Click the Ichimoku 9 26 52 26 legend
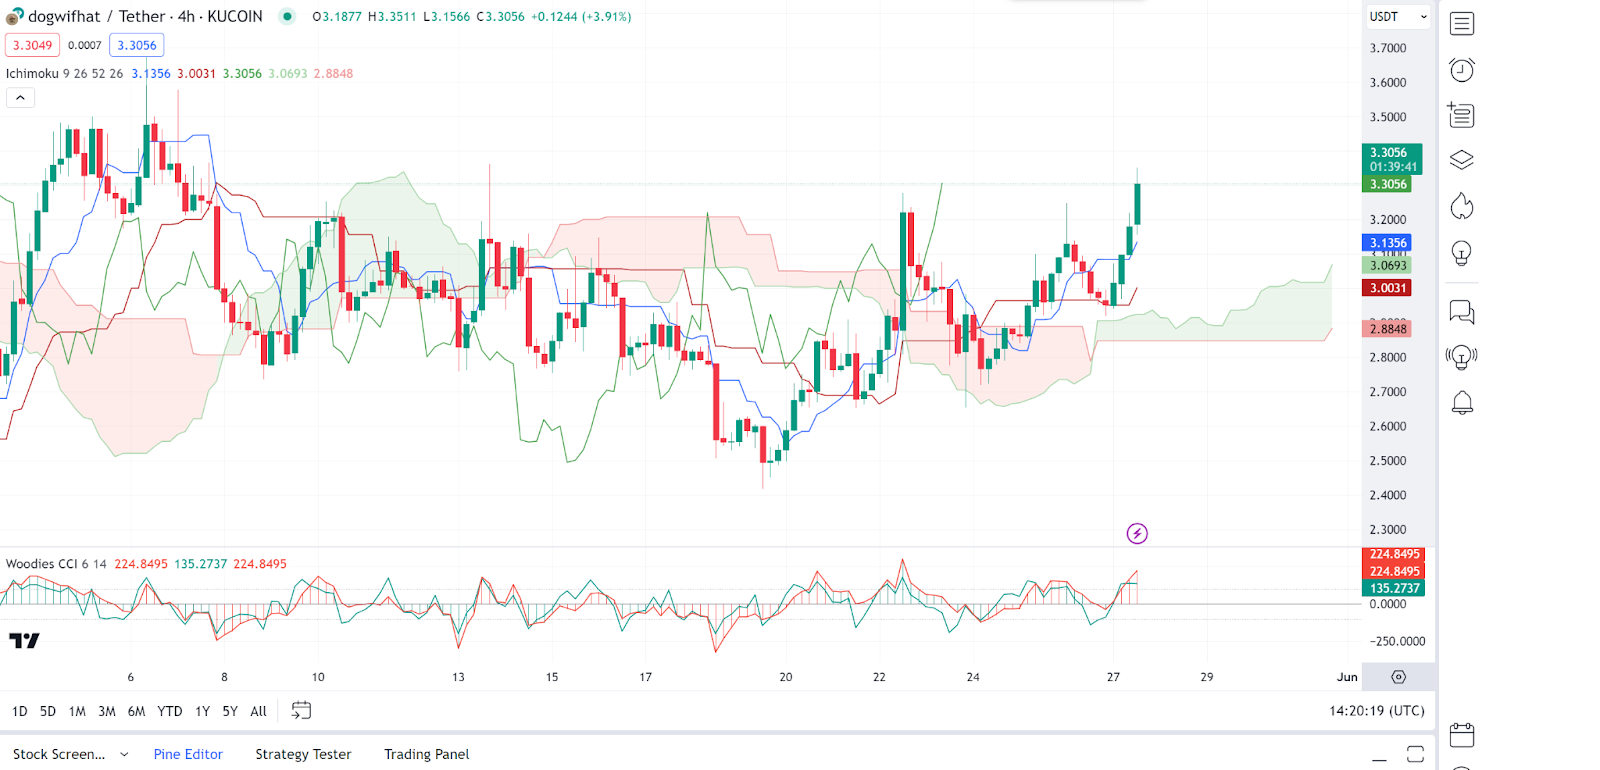1600x770 pixels. point(65,73)
